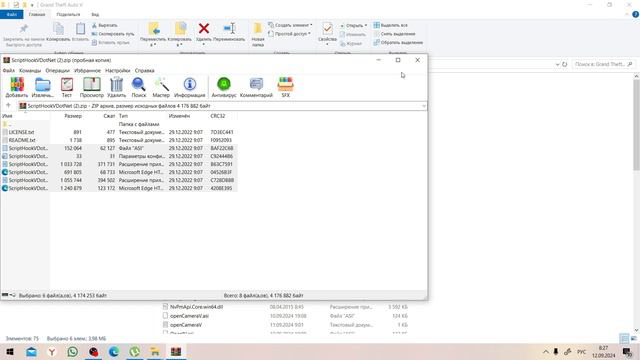This screenshot has height=360, width=640.
Task: Select the Файл "ASI" row sized 152 064
Action: tap(119, 148)
